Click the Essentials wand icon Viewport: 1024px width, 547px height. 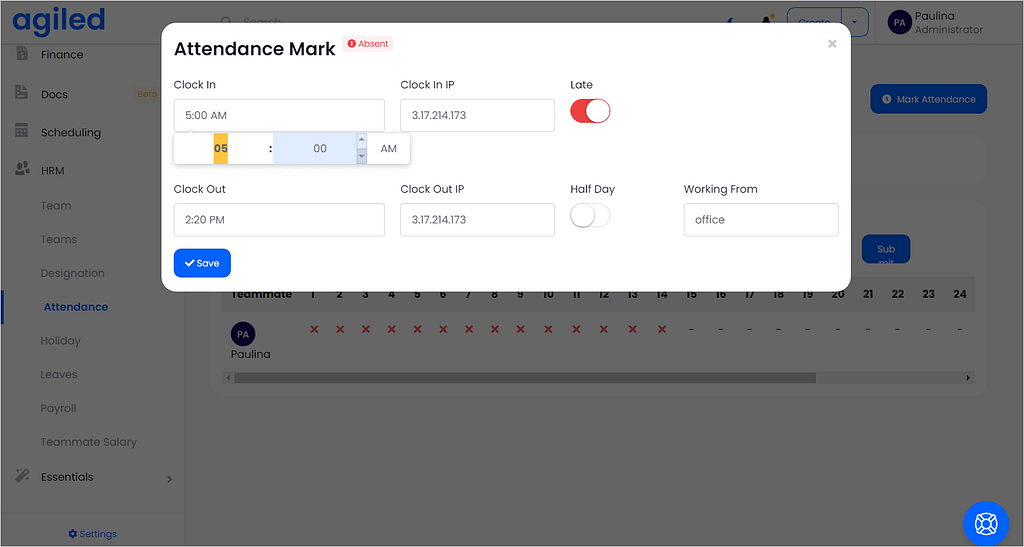[x=22, y=476]
